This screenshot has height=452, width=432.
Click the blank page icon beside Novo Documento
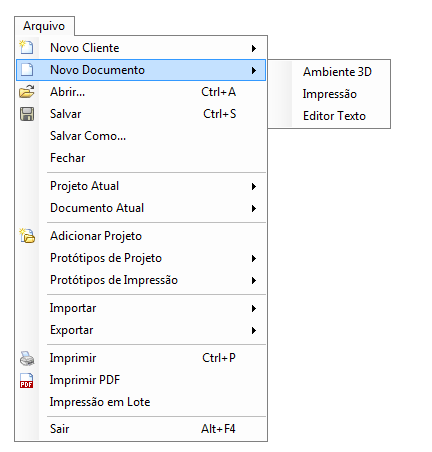tap(27, 70)
